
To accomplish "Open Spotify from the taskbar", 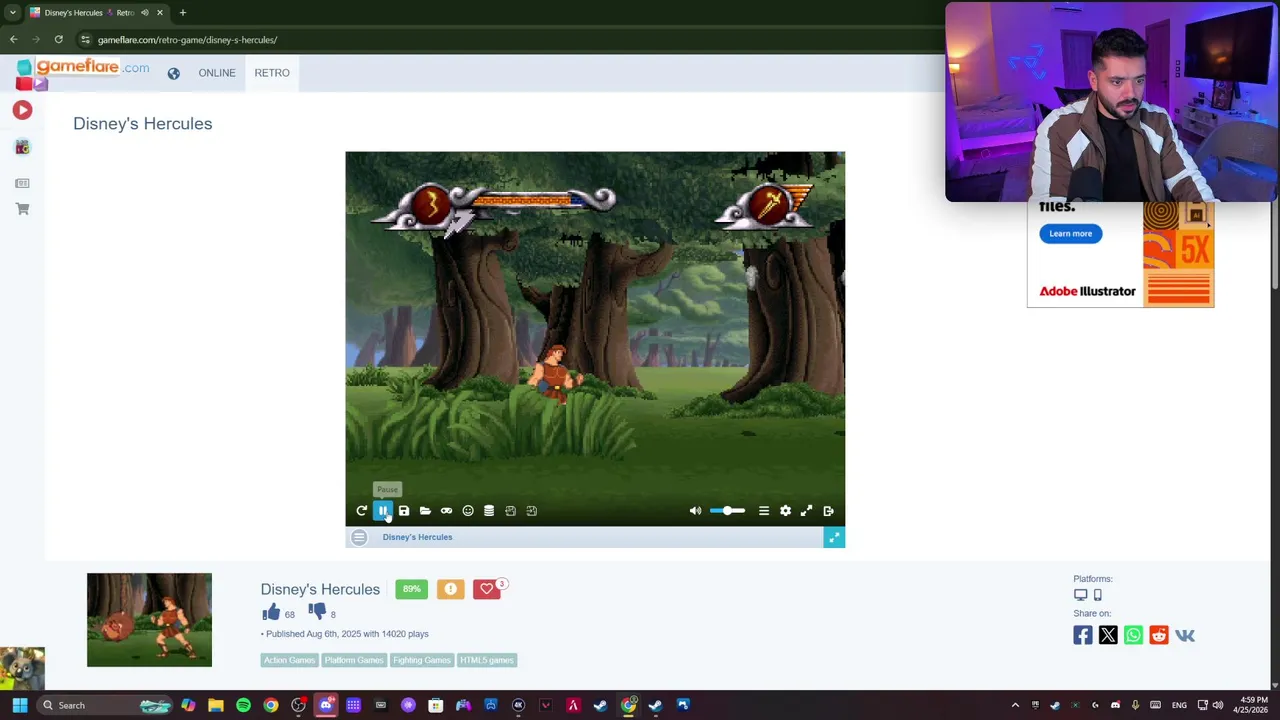I will point(243,705).
